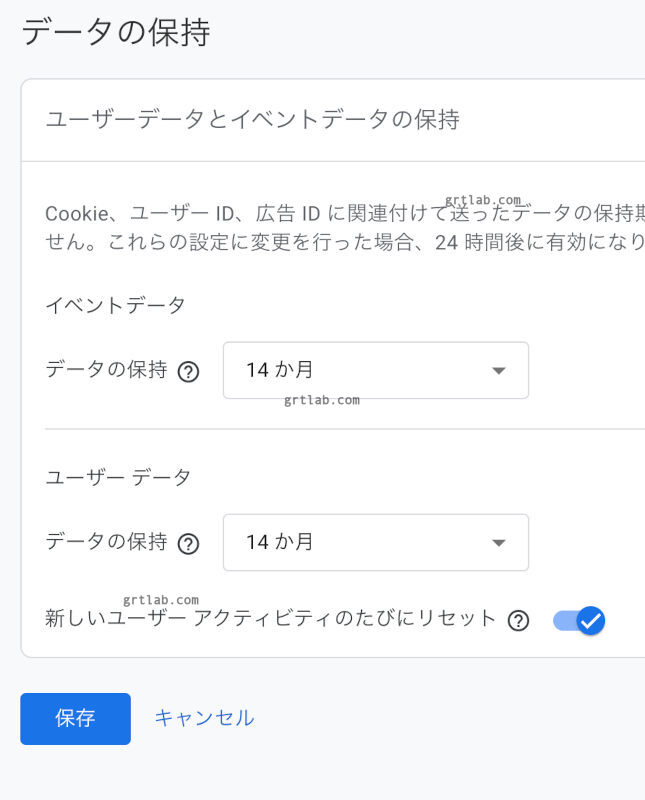This screenshot has height=800, width=645.
Task: Toggle reset on new user activity switch
Action: pyautogui.click(x=580, y=621)
